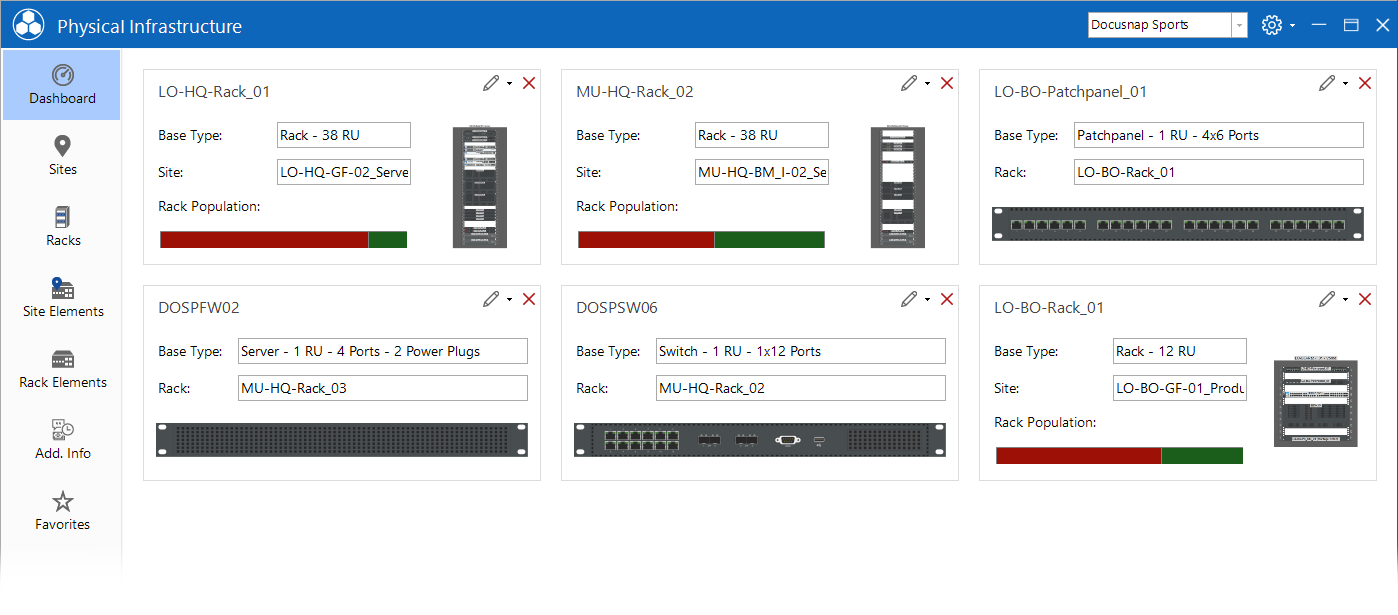Open Add. Info in the sidebar
The image size is (1398, 615).
pyautogui.click(x=62, y=440)
